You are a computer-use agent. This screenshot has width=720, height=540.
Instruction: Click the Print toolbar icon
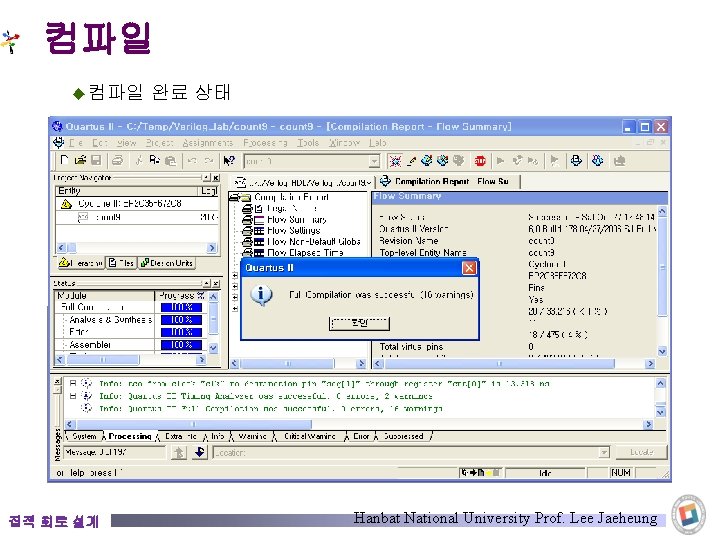118,160
